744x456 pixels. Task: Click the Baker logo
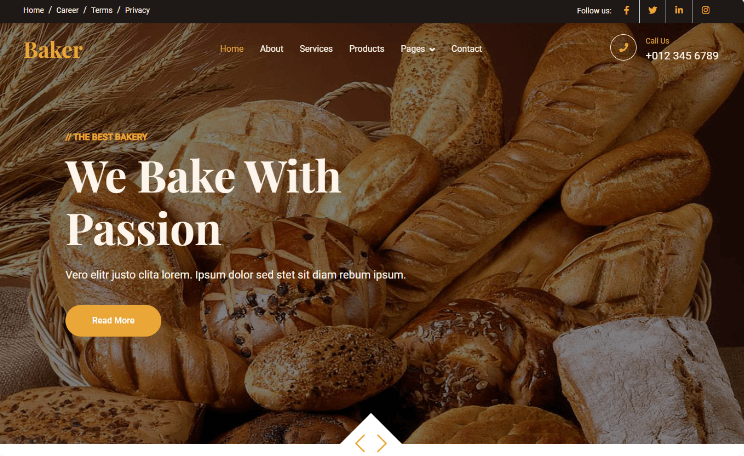coord(53,50)
